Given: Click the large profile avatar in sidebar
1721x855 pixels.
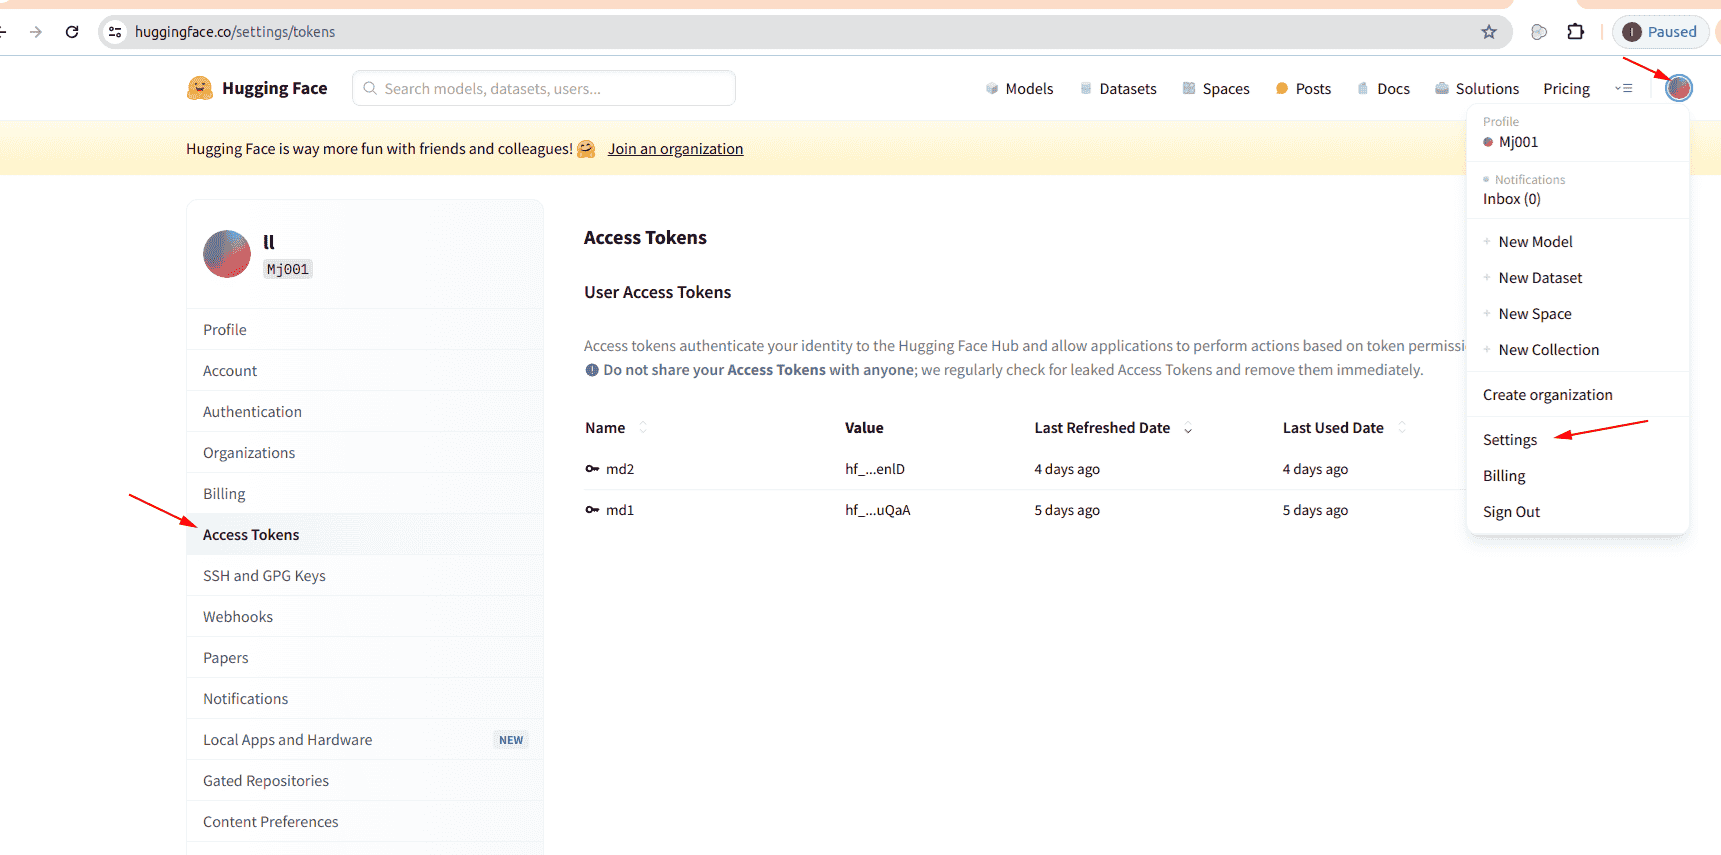Looking at the screenshot, I should [x=227, y=254].
